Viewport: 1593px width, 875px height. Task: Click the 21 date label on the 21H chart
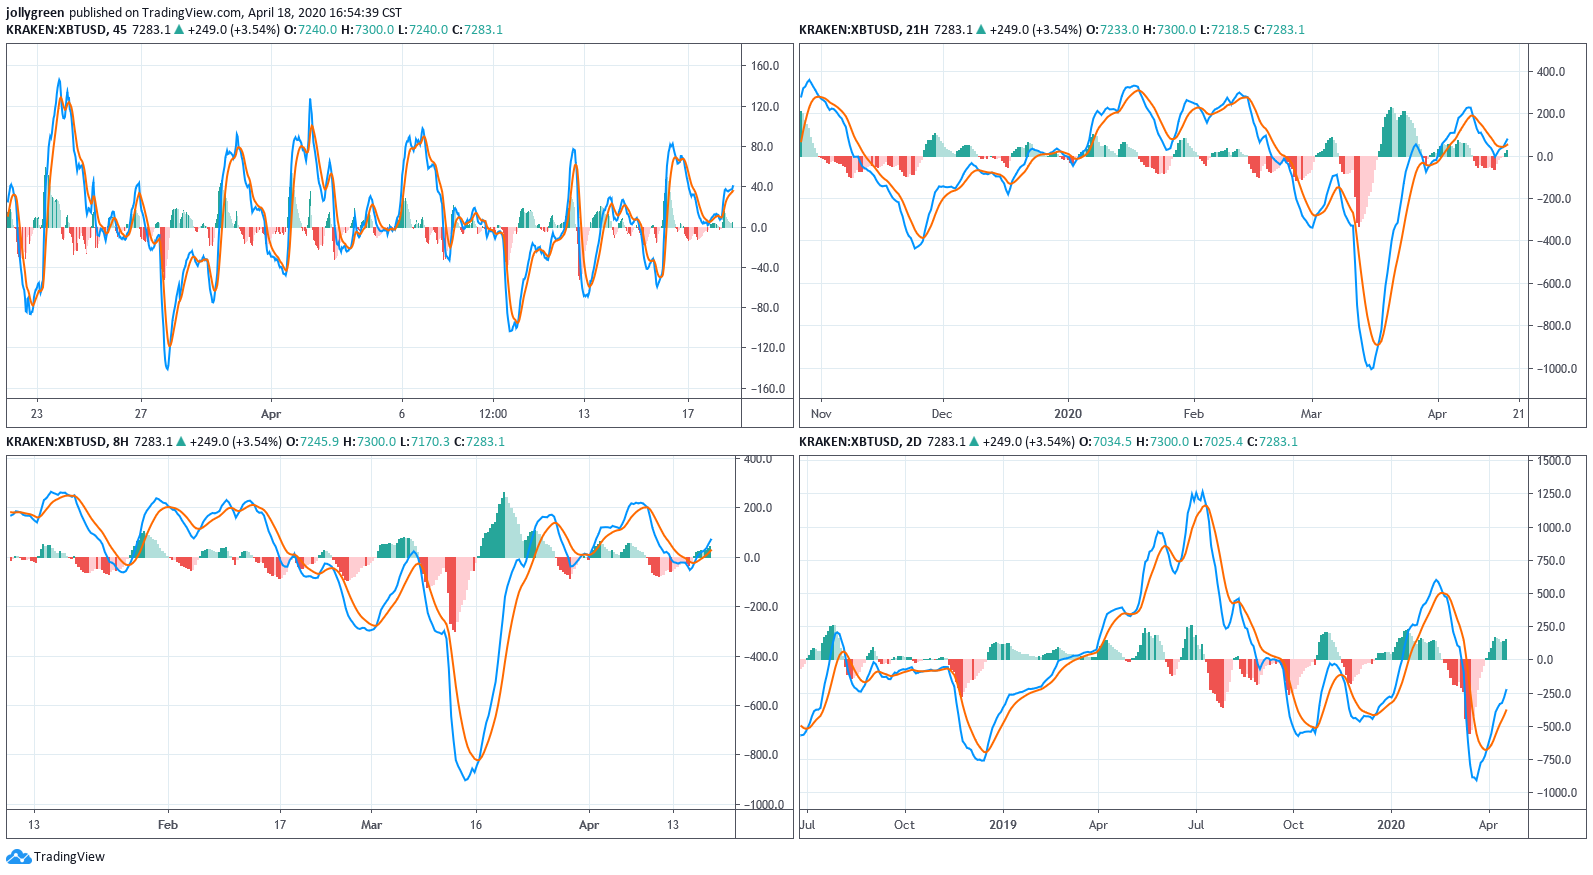coord(1519,414)
